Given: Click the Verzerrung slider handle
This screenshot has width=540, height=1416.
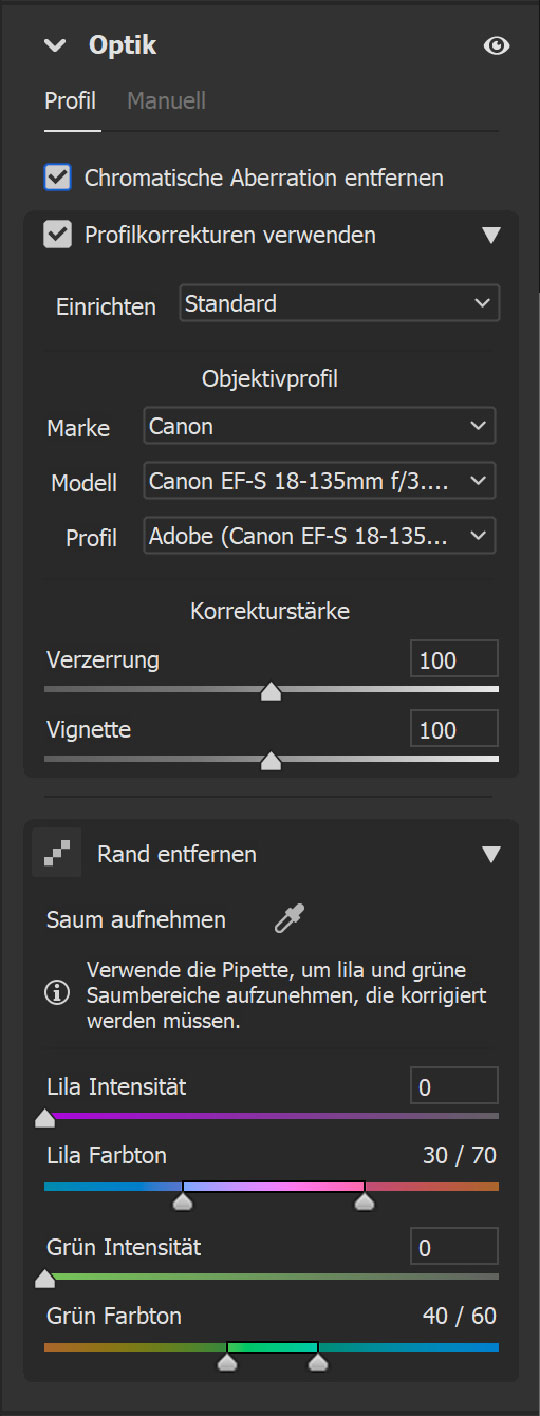Looking at the screenshot, I should point(270,692).
